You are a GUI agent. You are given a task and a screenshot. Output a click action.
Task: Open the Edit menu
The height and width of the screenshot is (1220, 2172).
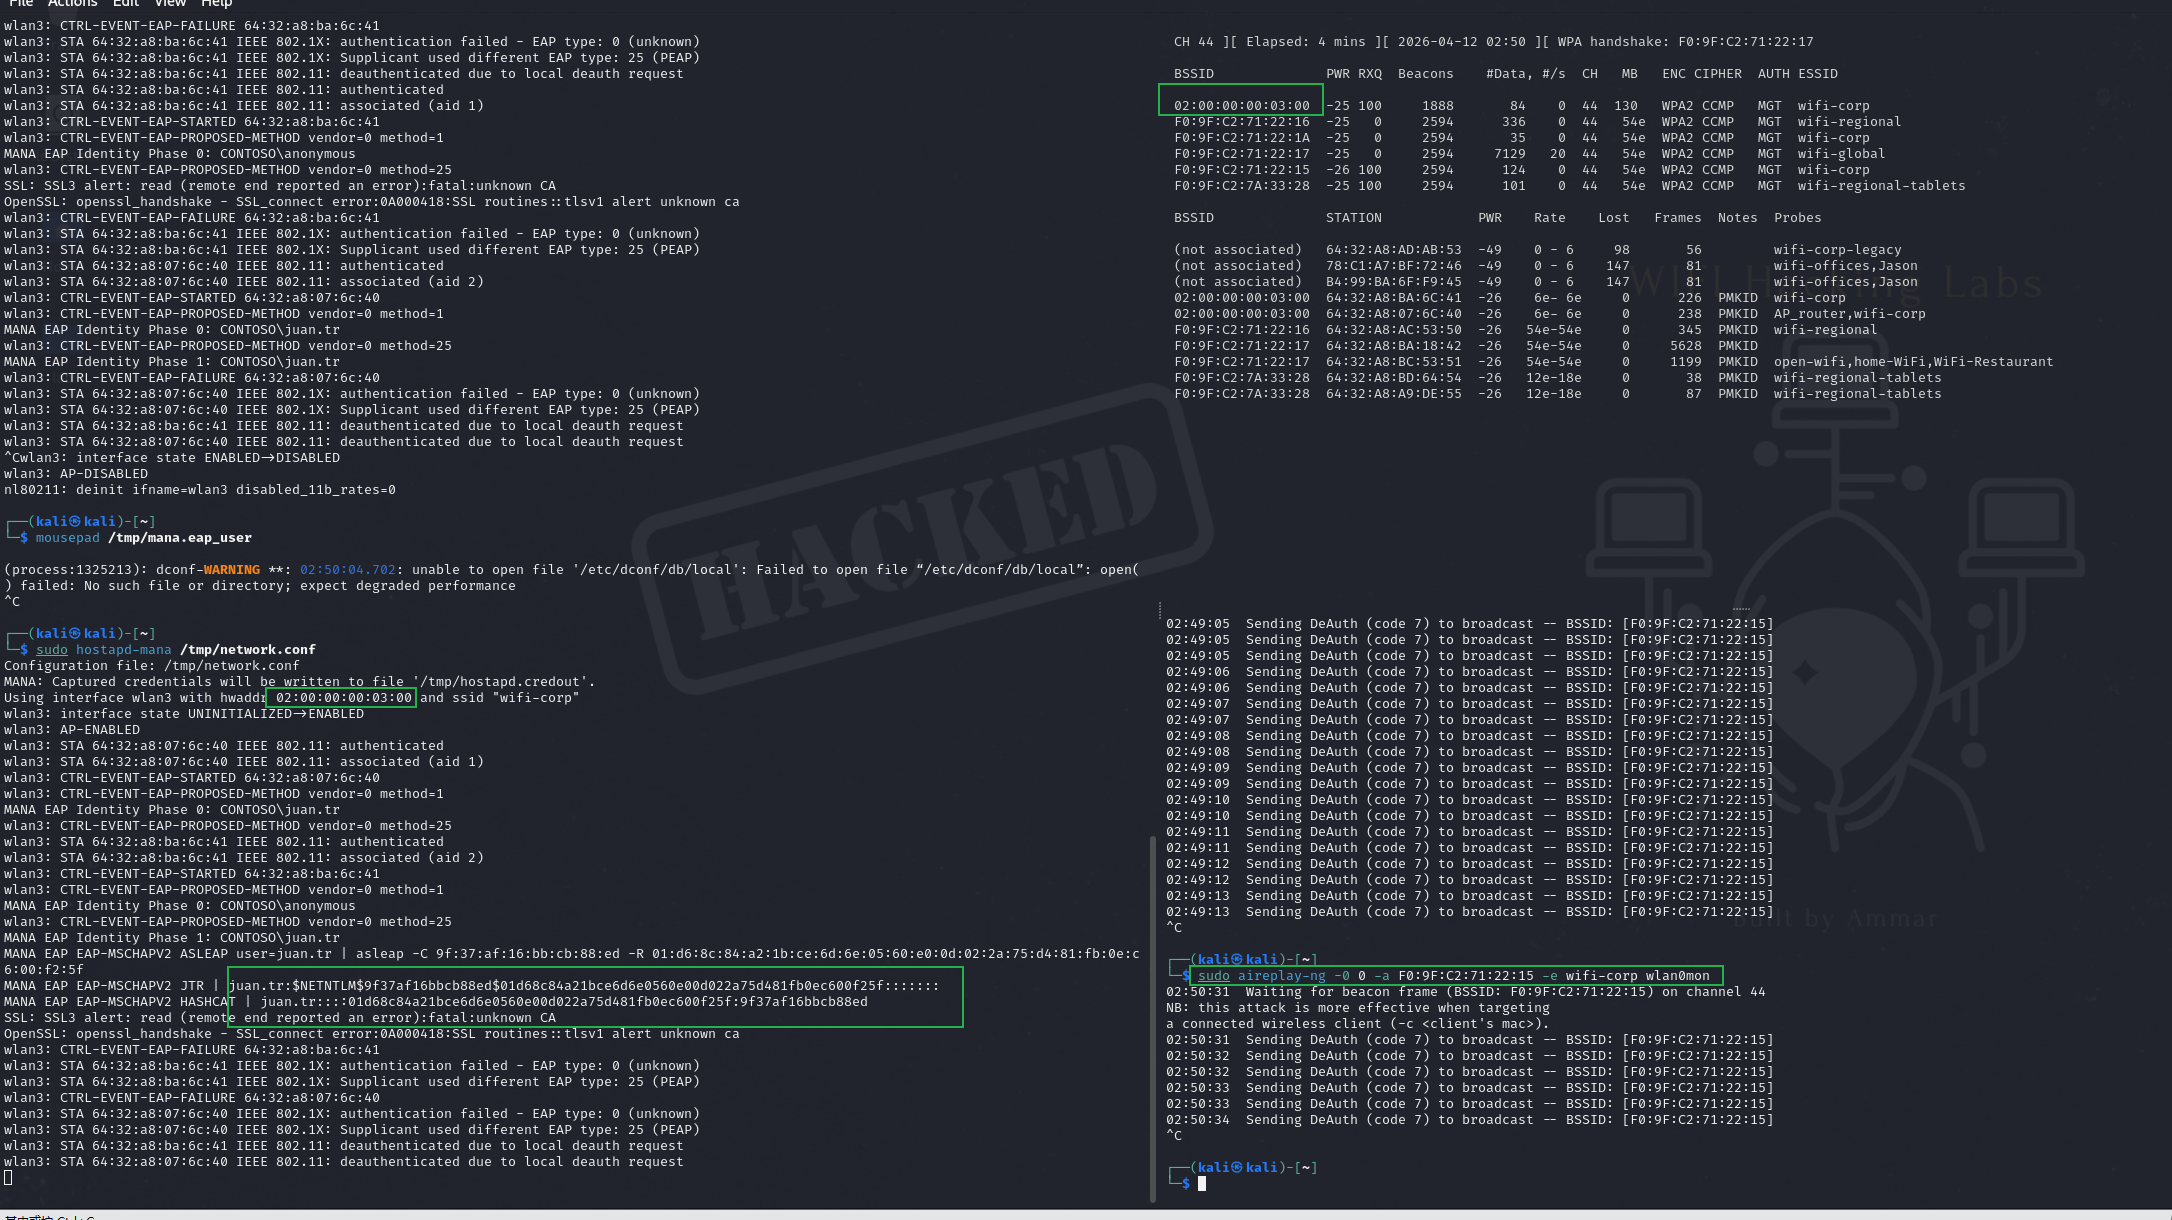click(x=126, y=4)
